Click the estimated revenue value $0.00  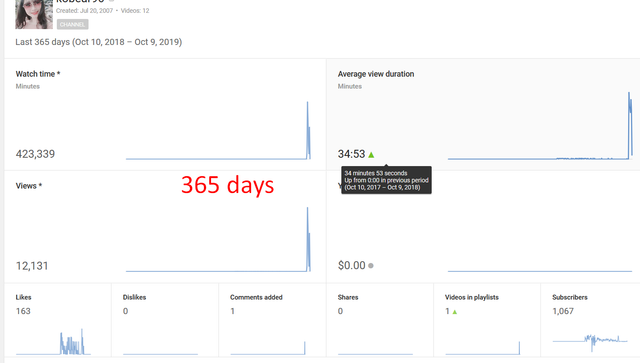point(351,265)
